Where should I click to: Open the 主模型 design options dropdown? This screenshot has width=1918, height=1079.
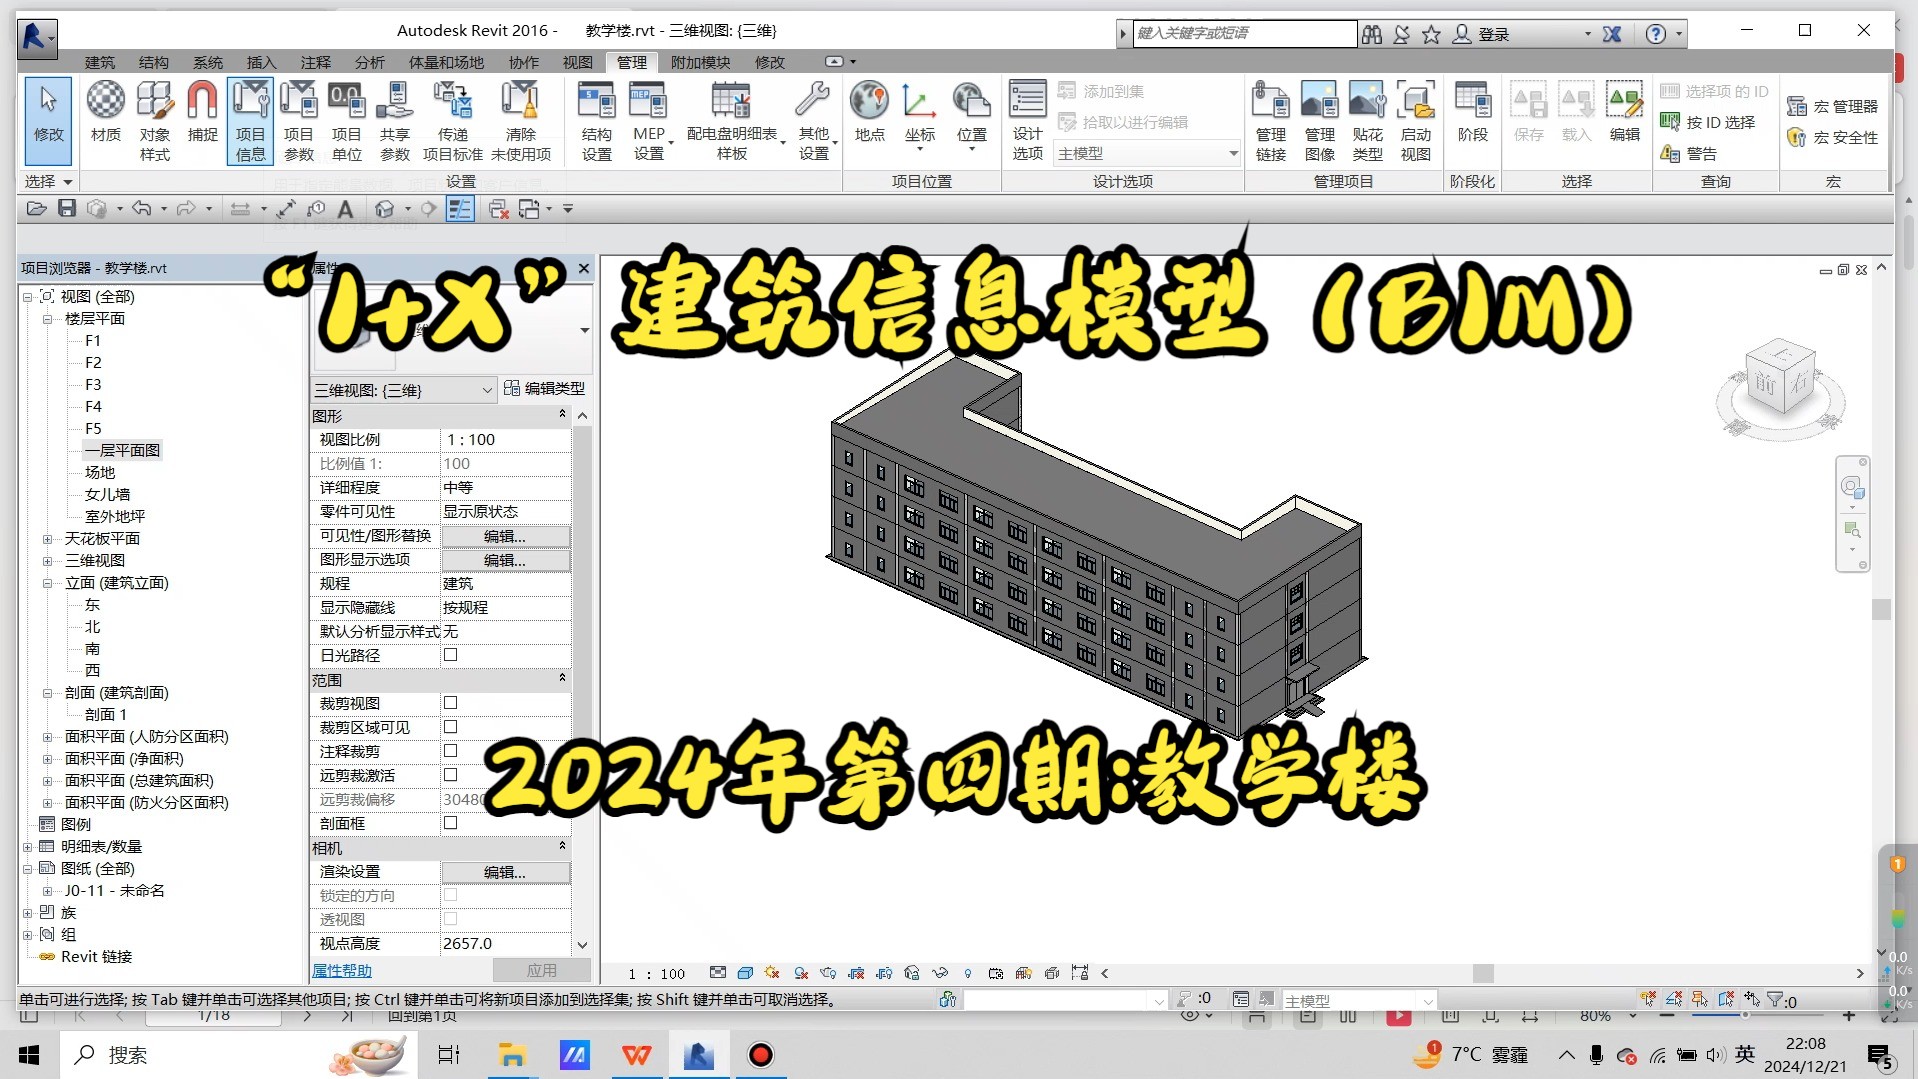click(1231, 153)
